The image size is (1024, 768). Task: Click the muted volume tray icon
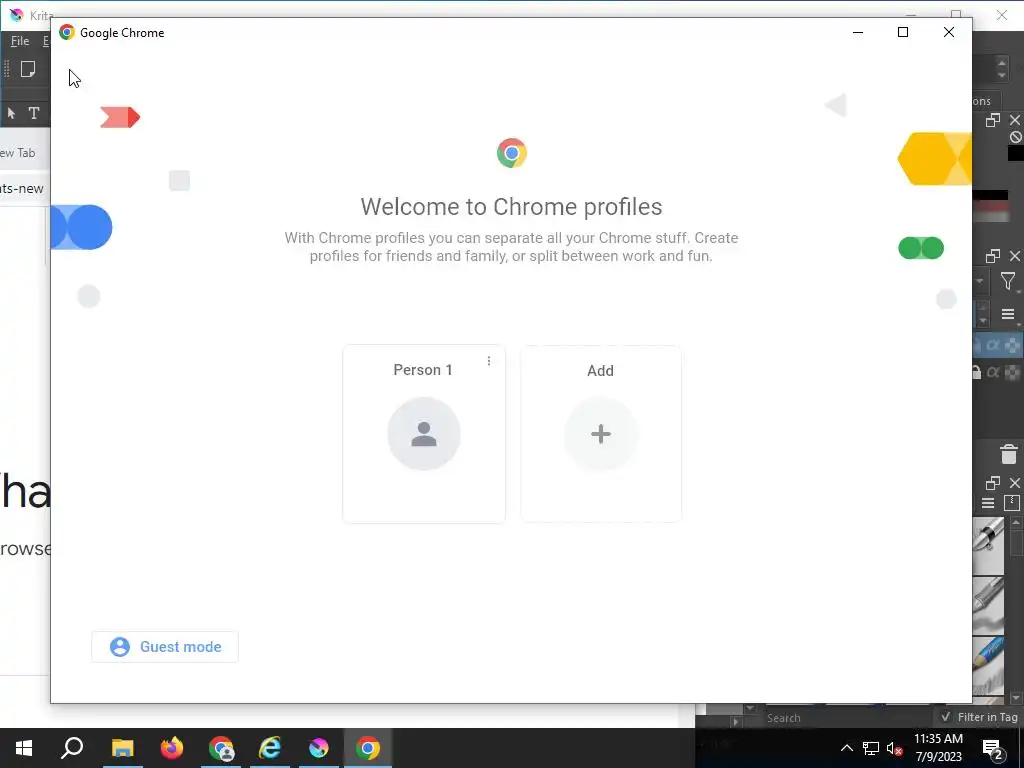tap(895, 748)
